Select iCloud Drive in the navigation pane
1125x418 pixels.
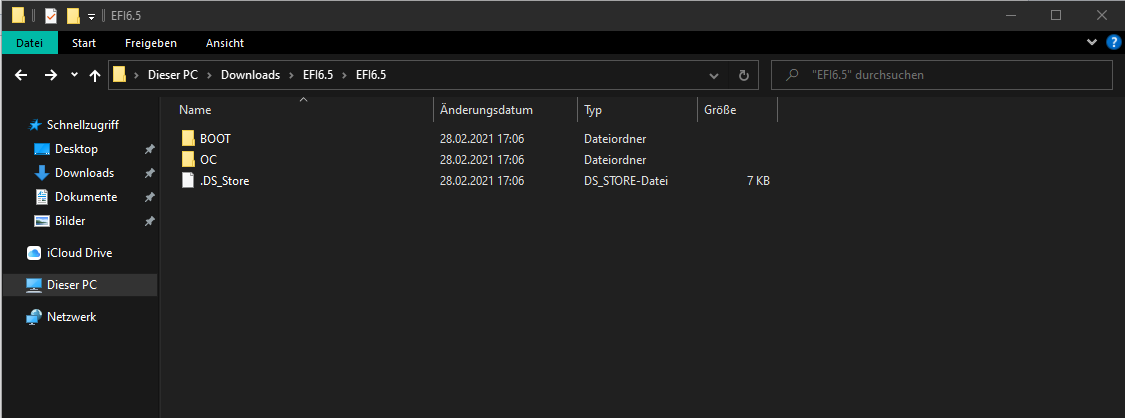(x=79, y=253)
